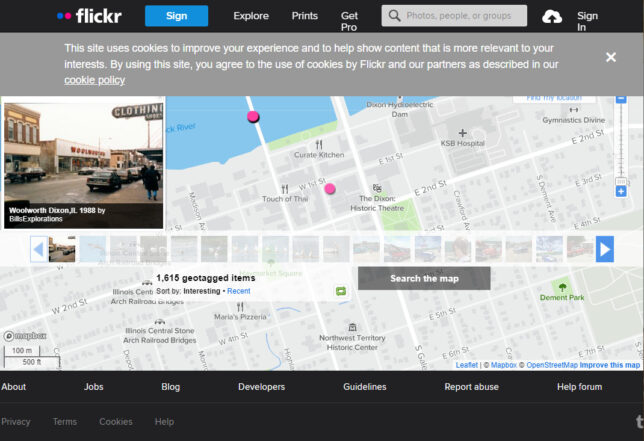Click Improve this map link
Screen dimensions: 644x441
click(610, 365)
